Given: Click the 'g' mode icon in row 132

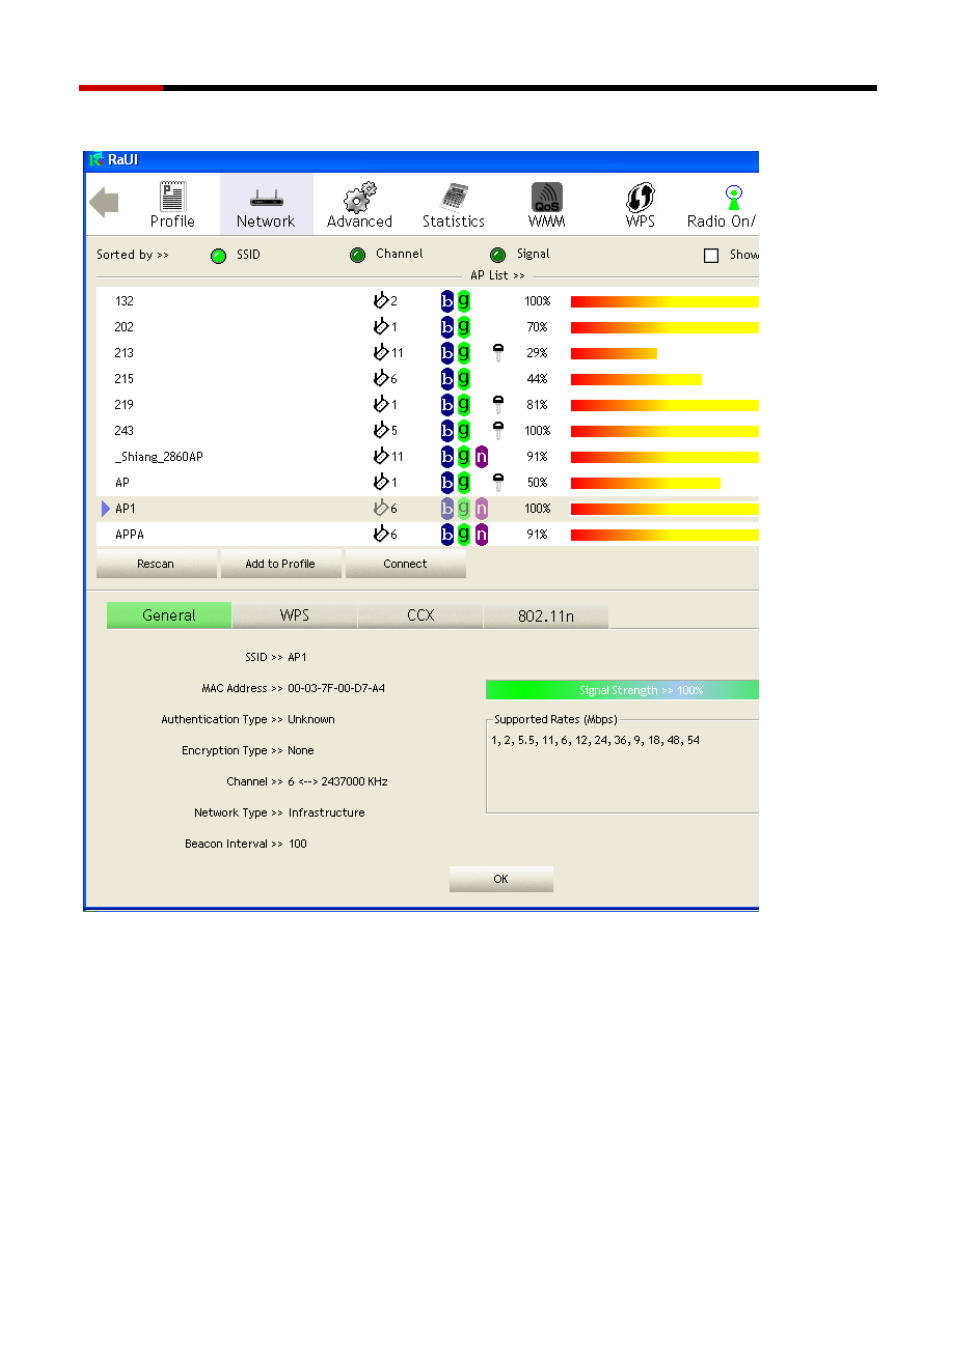Looking at the screenshot, I should click(x=464, y=301).
